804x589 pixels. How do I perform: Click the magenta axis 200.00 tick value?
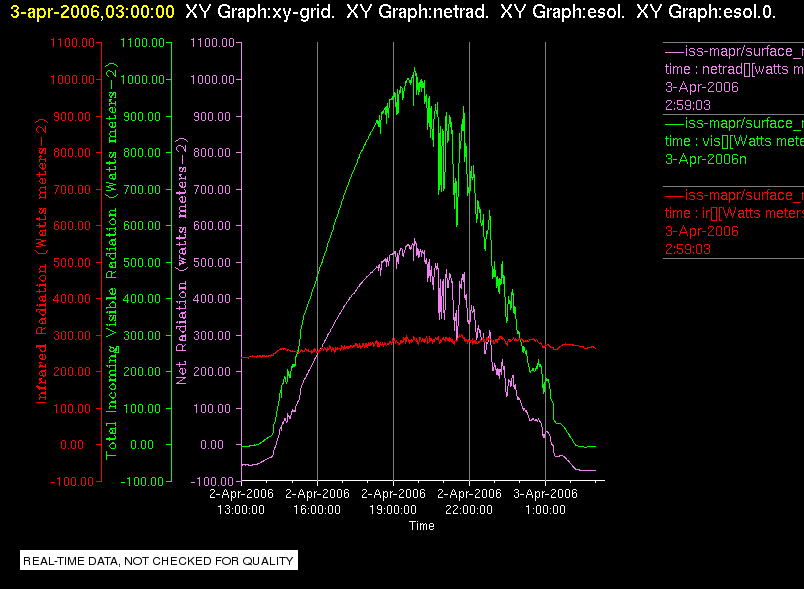click(212, 372)
